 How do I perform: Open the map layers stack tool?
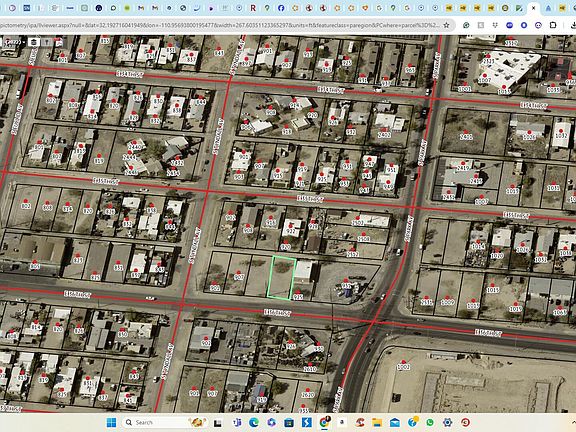click(x=34, y=42)
